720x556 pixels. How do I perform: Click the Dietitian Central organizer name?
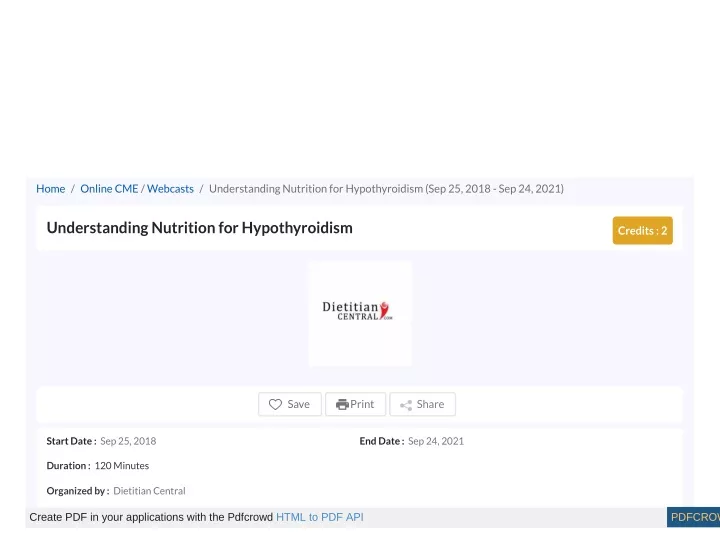point(149,491)
